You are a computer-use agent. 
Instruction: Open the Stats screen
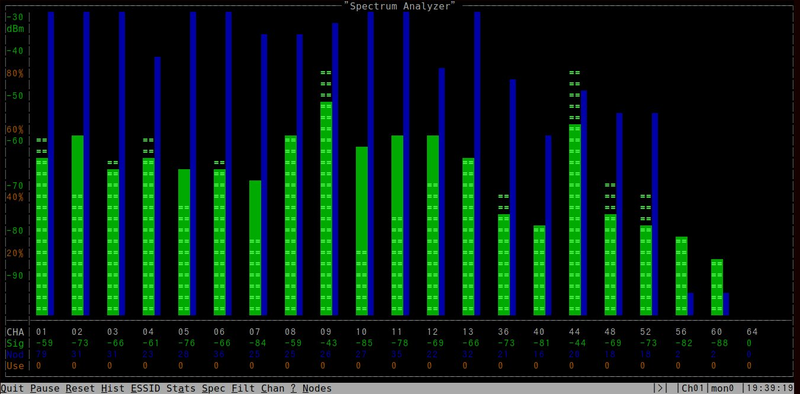[x=181, y=388]
